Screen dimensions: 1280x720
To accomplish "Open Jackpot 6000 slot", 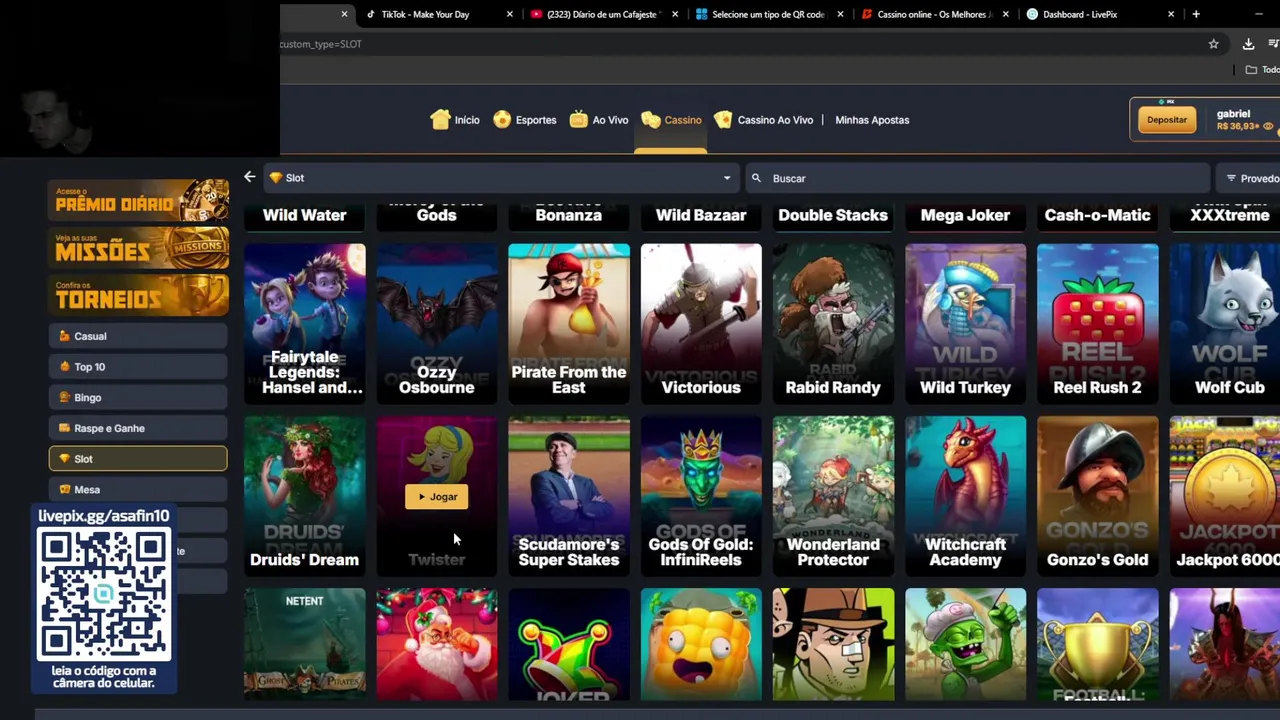I will (1225, 495).
